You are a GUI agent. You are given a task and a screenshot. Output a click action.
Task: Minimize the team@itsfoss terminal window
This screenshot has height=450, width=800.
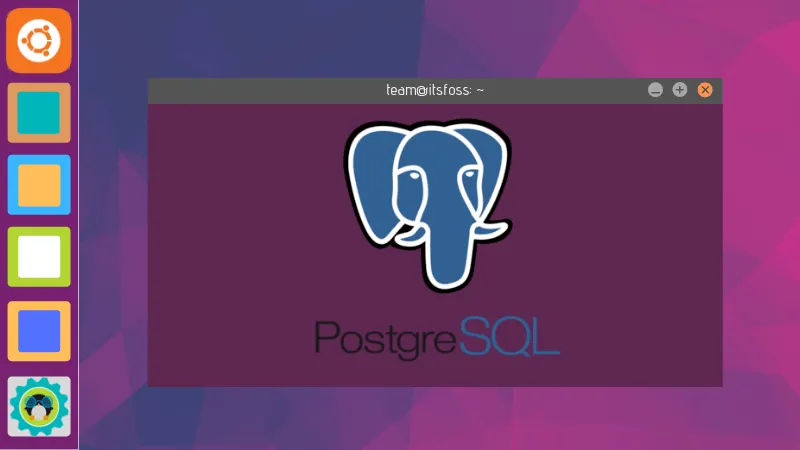click(x=655, y=90)
